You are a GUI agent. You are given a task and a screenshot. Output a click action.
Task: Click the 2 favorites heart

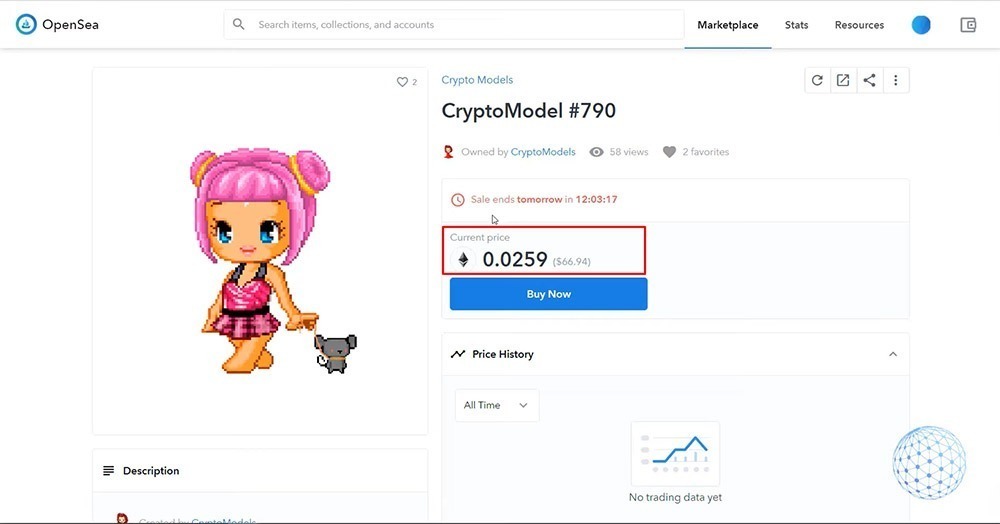coord(670,152)
